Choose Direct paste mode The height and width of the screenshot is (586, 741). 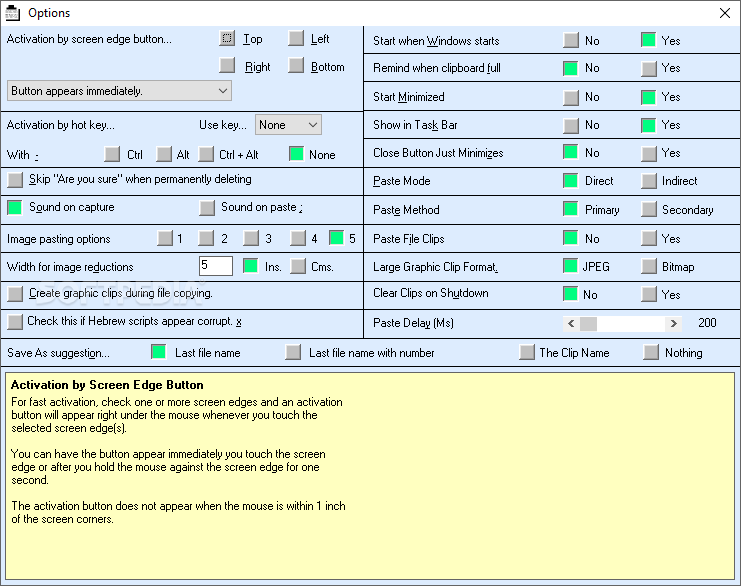[571, 181]
